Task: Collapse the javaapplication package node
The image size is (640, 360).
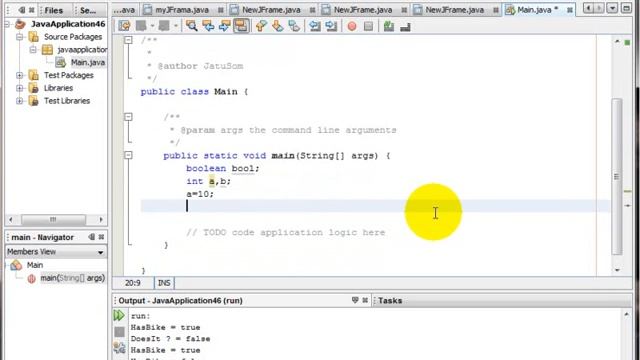Action: [33, 49]
